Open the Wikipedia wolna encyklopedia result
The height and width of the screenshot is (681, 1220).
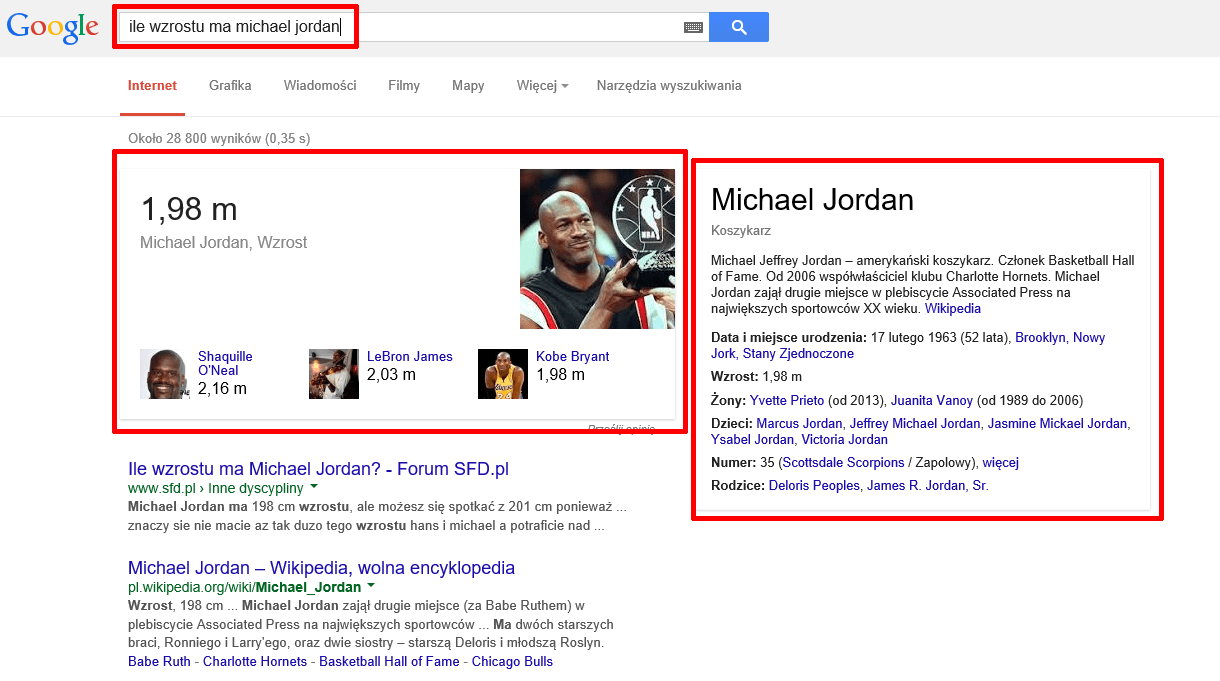[321, 568]
